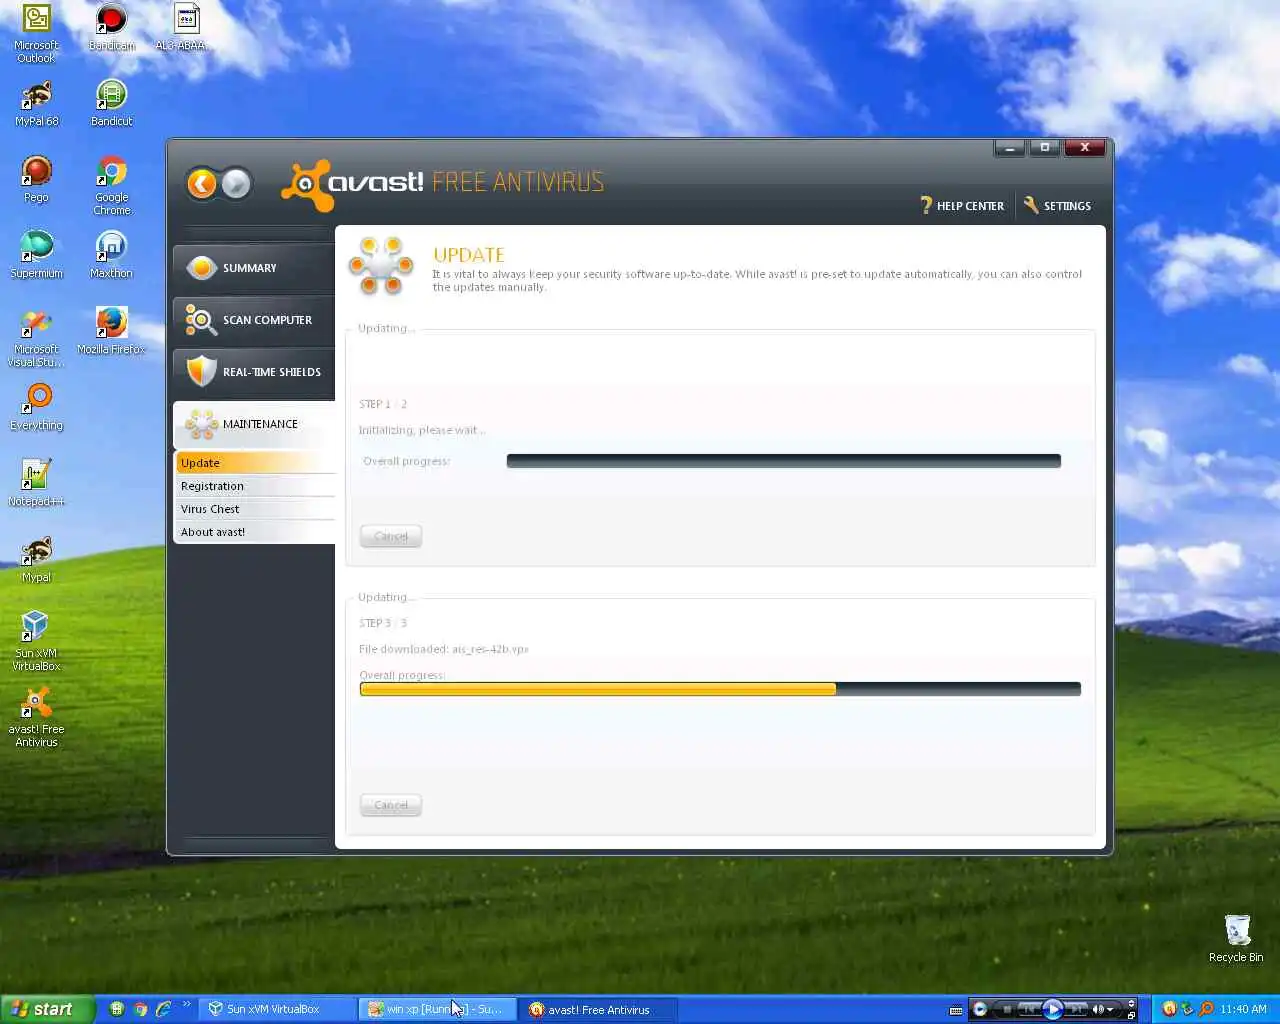Viewport: 1280px width, 1024px height.
Task: Switch to Sun xVM VirtualBox taskbar window
Action: (279, 1009)
